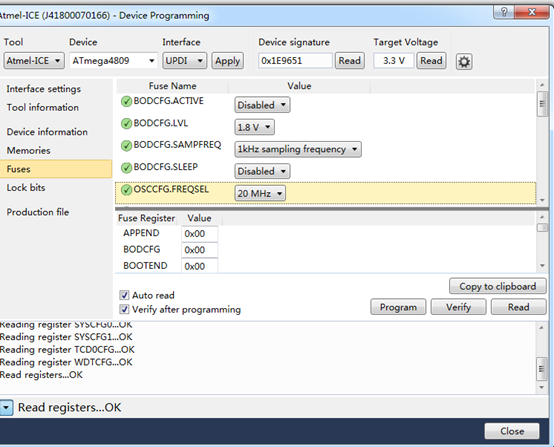The height and width of the screenshot is (447, 554).
Task: Expand the status bar dropdown arrow icon
Action: tap(6, 407)
